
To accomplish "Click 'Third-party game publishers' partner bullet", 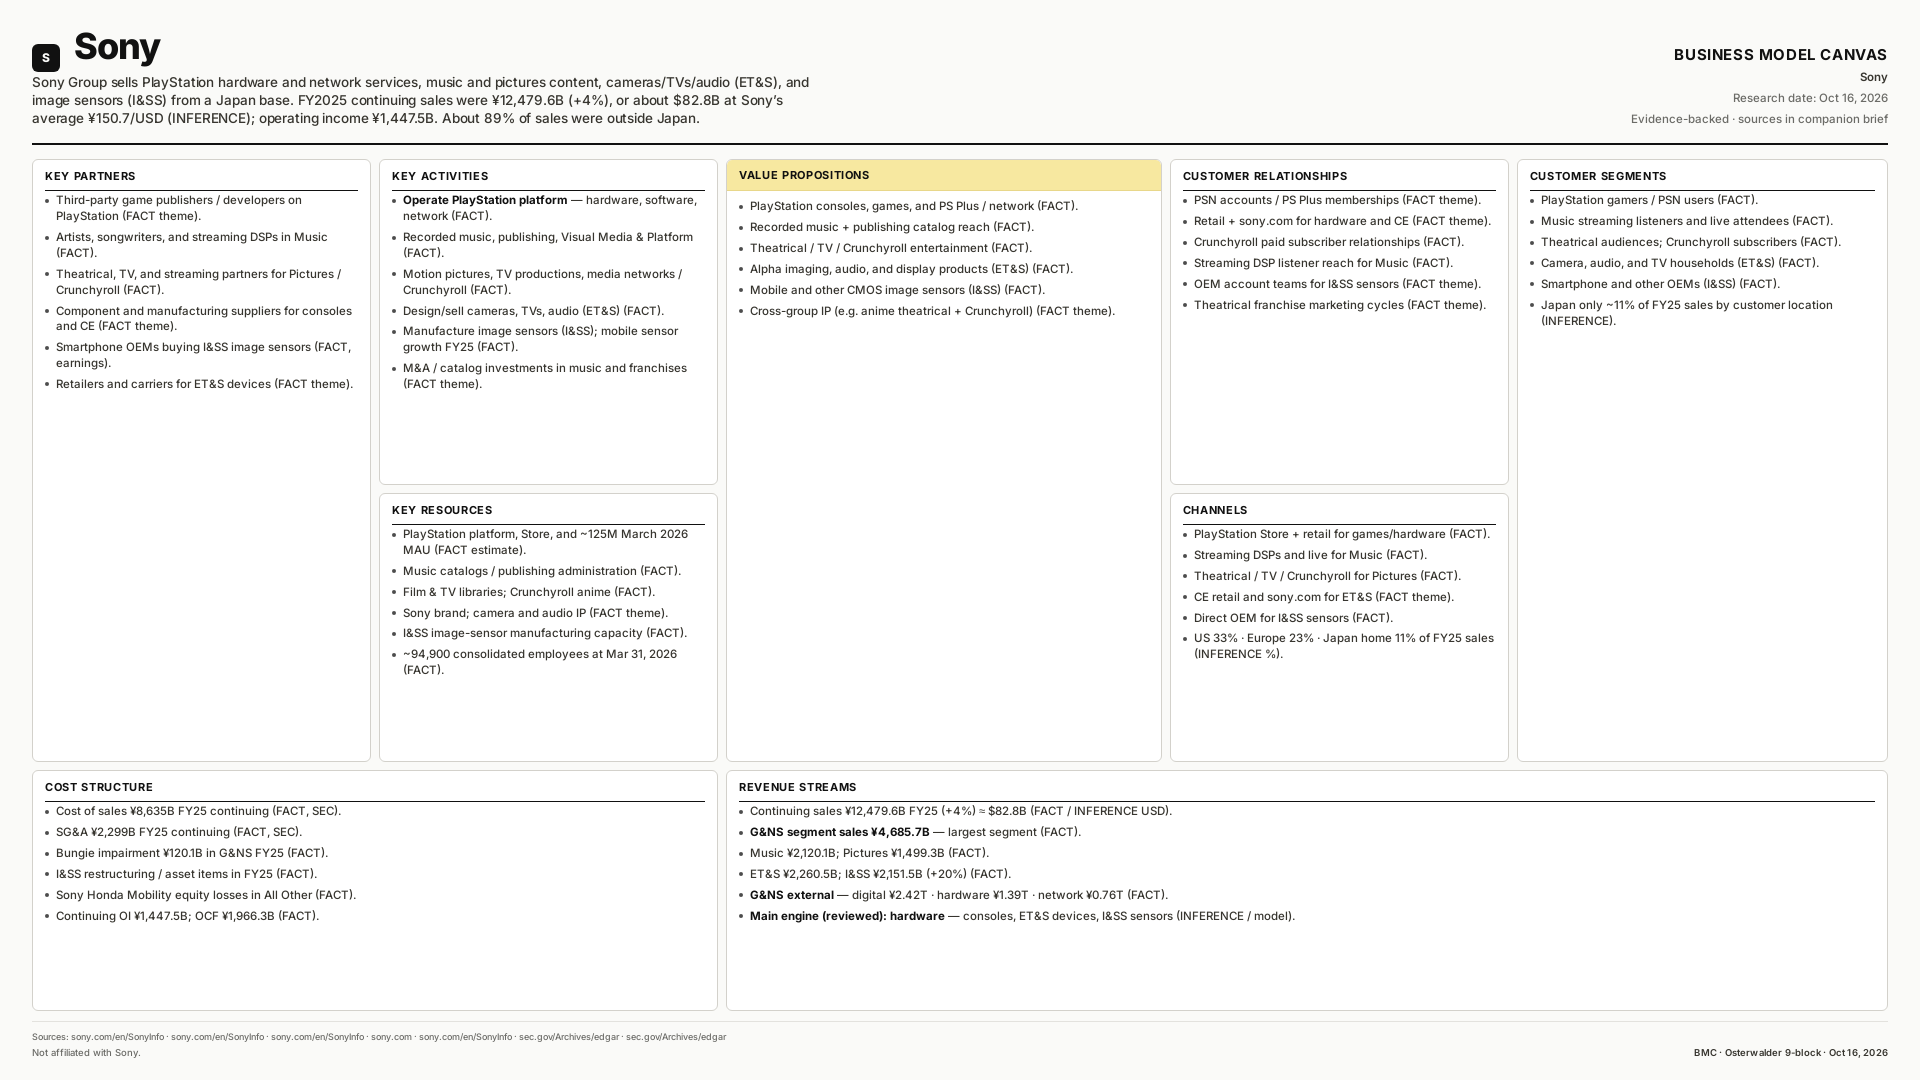I will click(179, 208).
